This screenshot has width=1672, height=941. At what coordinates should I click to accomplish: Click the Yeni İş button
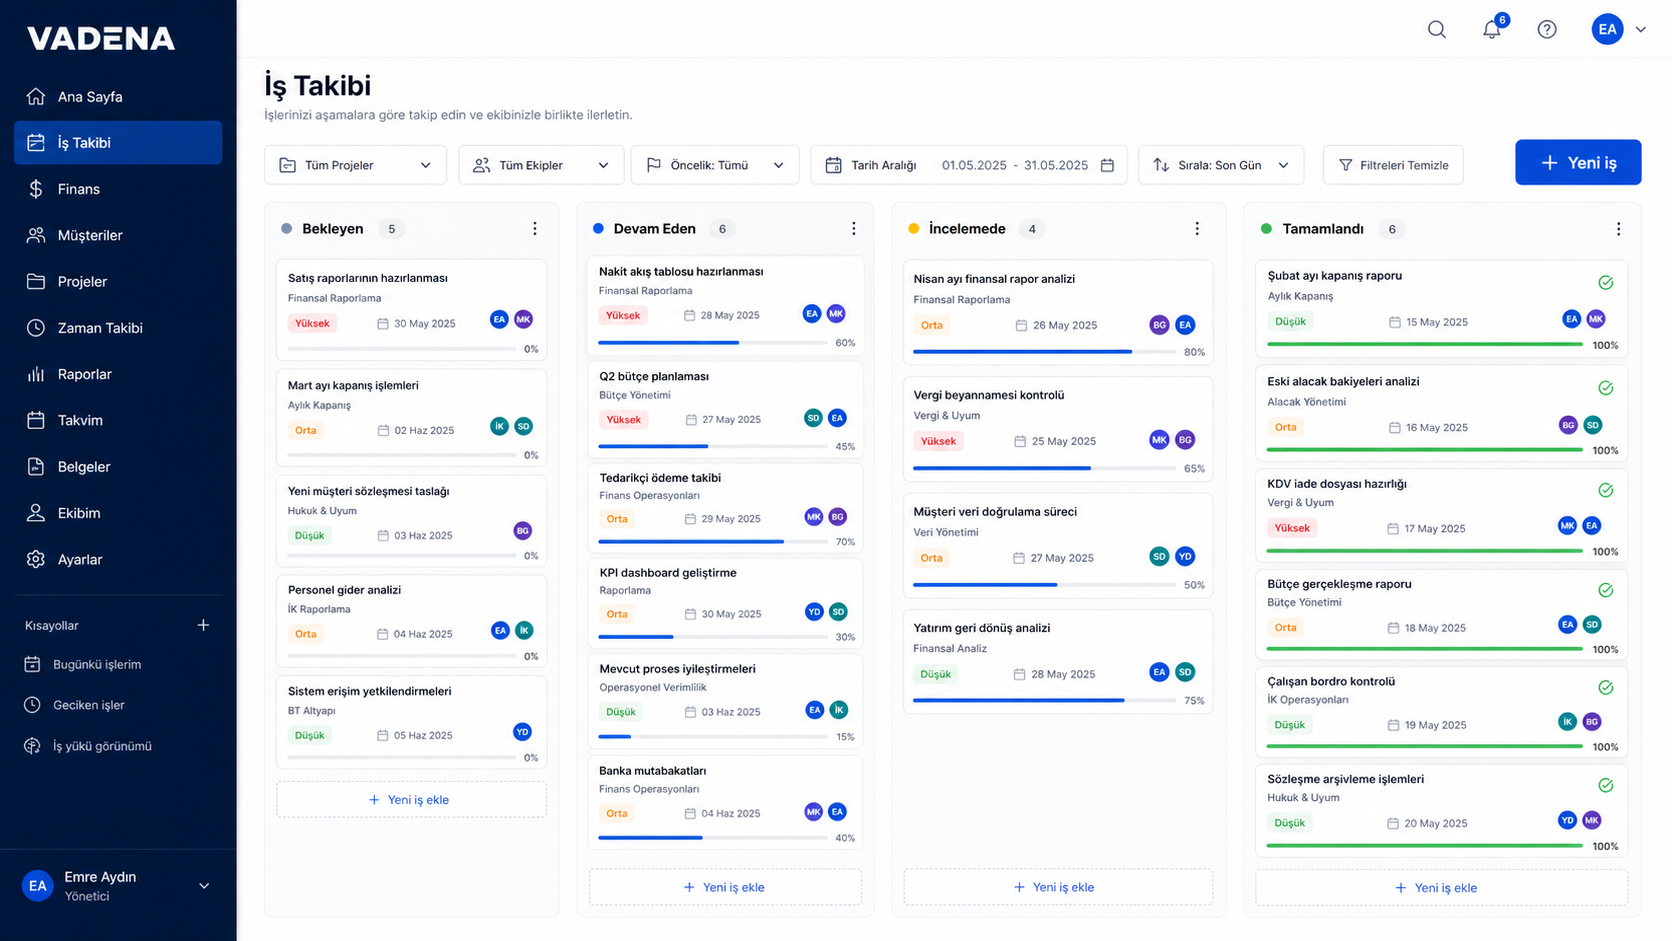[1578, 162]
